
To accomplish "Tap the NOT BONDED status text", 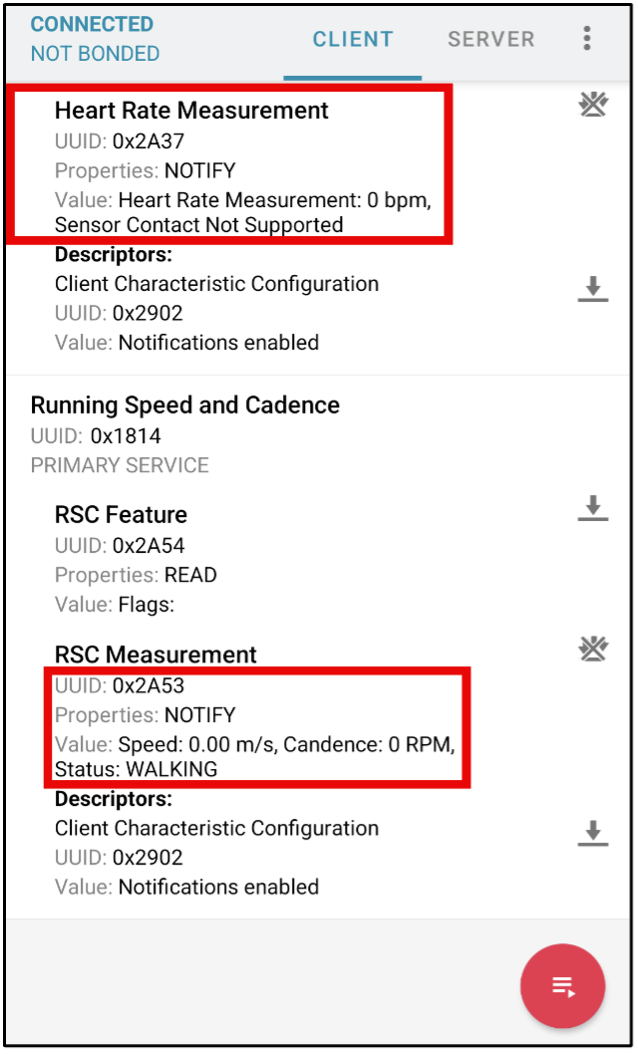I will tap(95, 54).
